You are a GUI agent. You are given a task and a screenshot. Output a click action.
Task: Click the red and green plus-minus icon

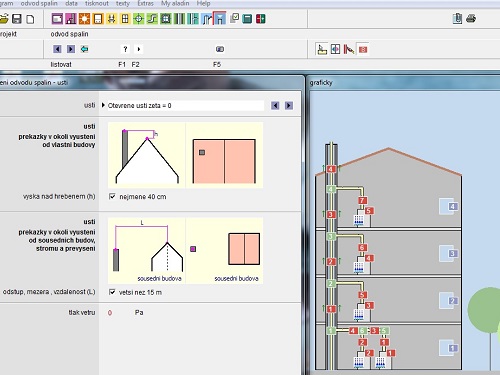click(x=261, y=19)
